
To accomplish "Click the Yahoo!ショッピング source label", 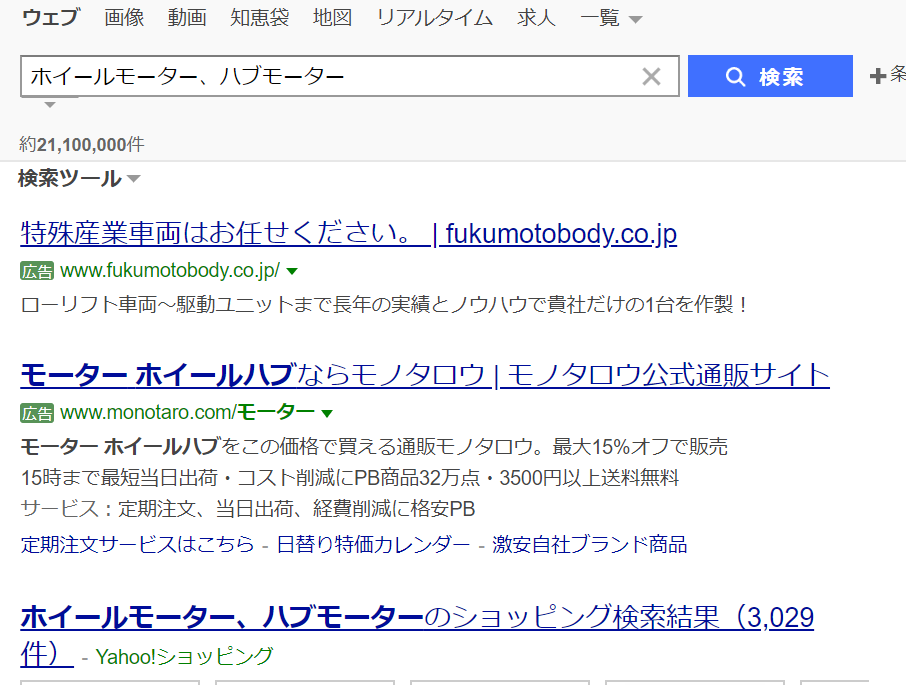I will coord(184,657).
